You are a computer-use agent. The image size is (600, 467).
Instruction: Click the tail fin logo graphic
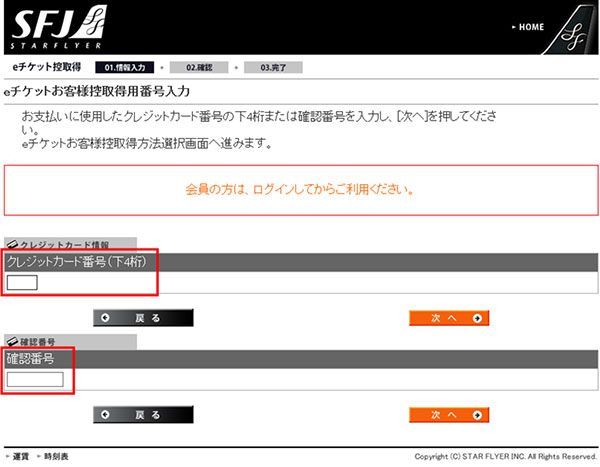[571, 31]
